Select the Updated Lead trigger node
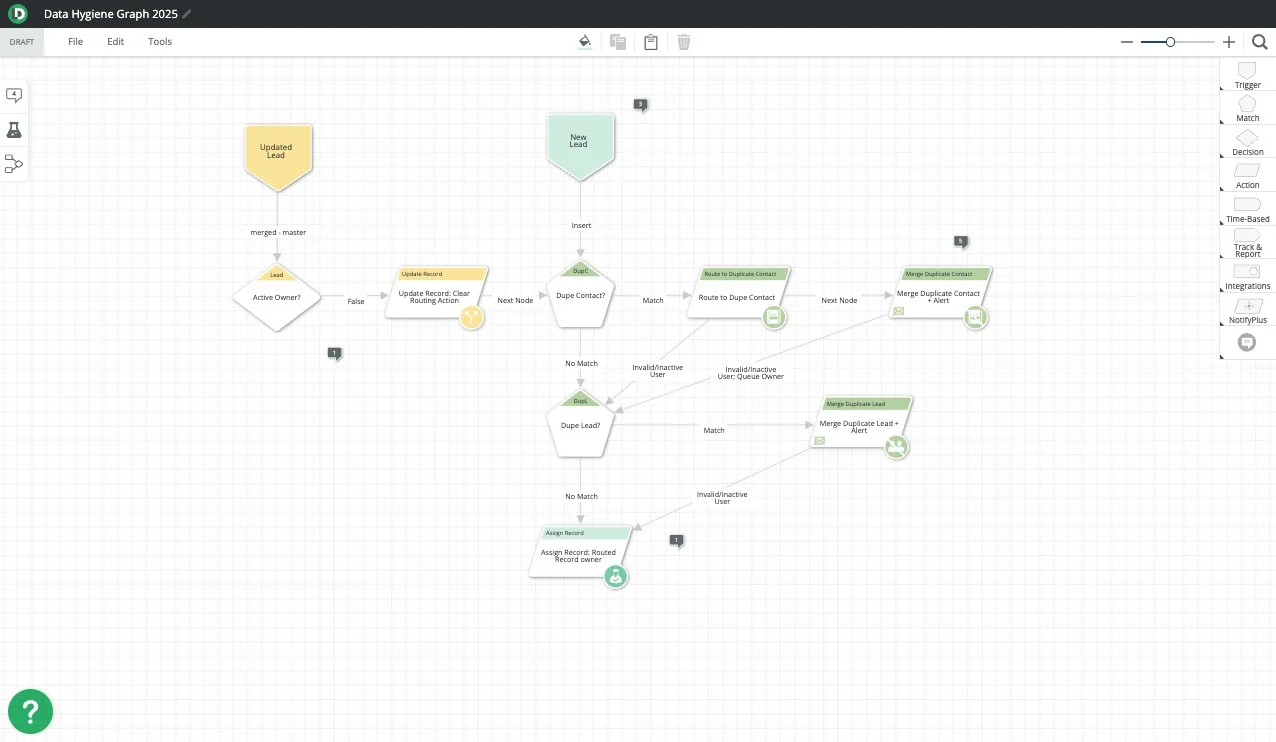Image resolution: width=1276 pixels, height=742 pixels. pos(276,155)
